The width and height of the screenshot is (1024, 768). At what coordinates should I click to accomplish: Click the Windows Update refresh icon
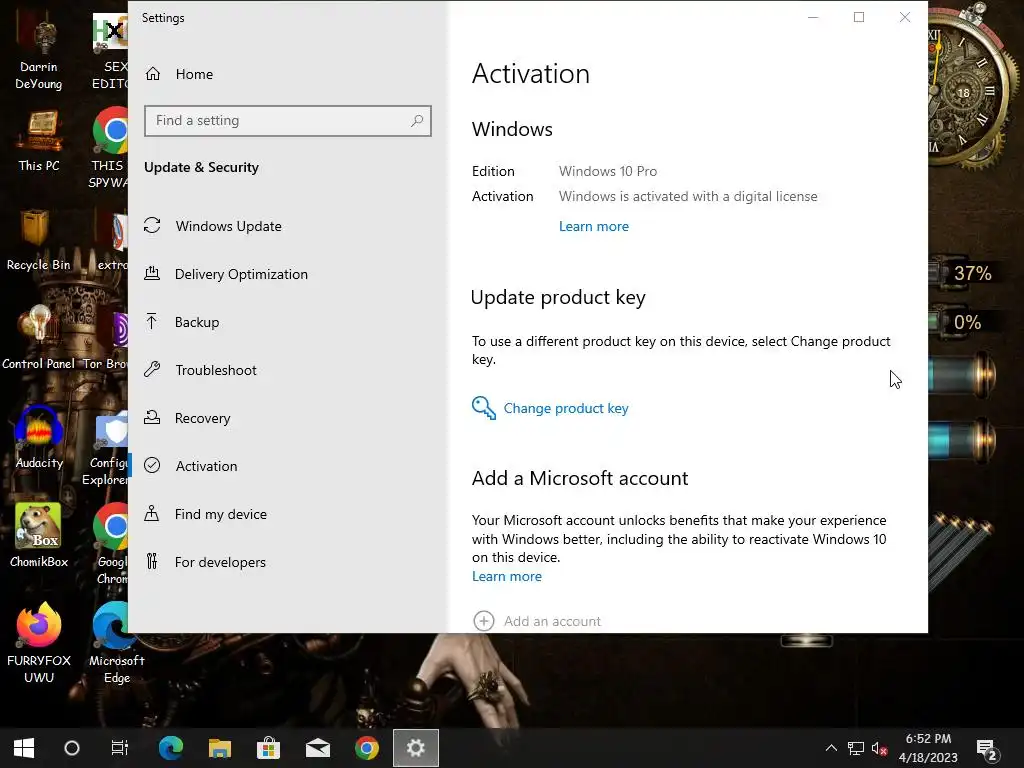click(152, 225)
